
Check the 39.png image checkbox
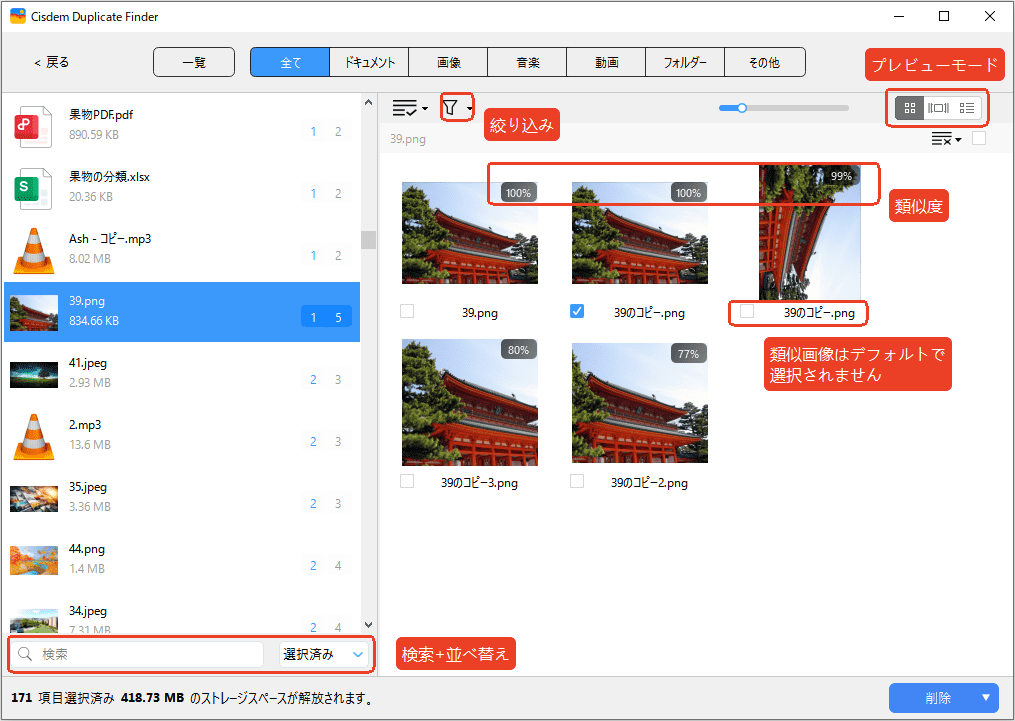coord(407,312)
